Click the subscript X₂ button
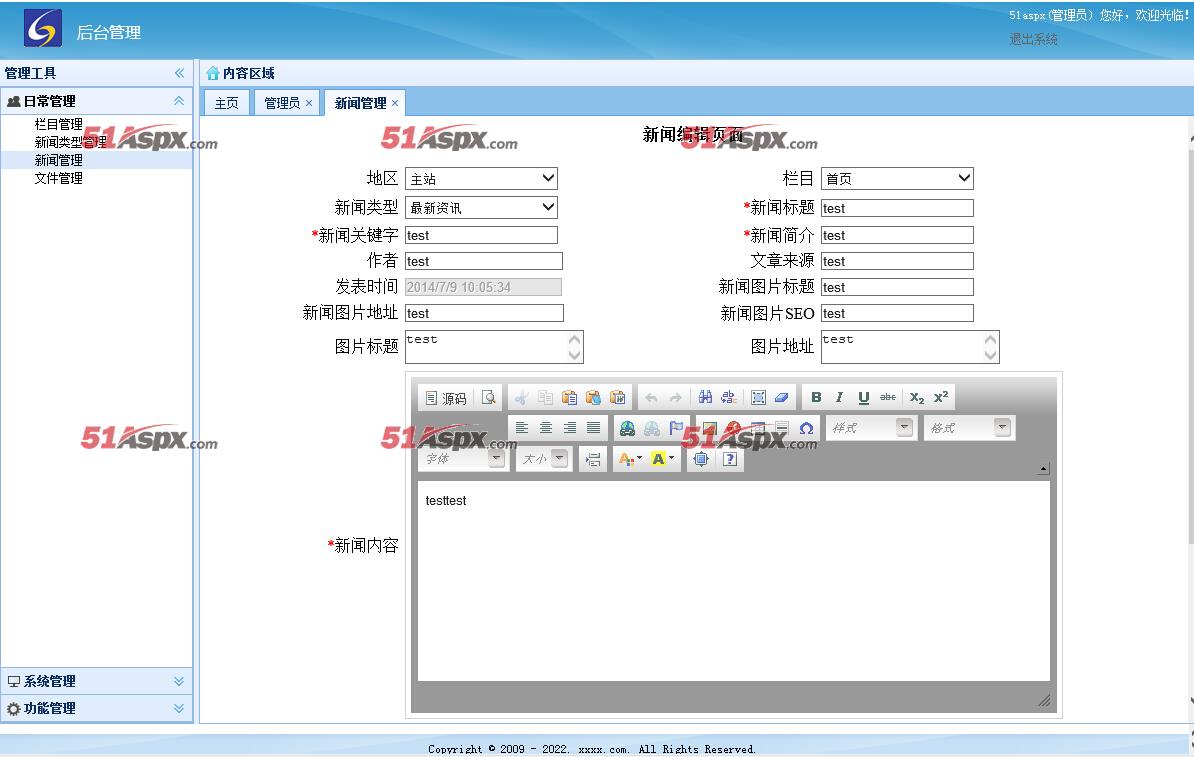The height and width of the screenshot is (757, 1194). coord(916,398)
